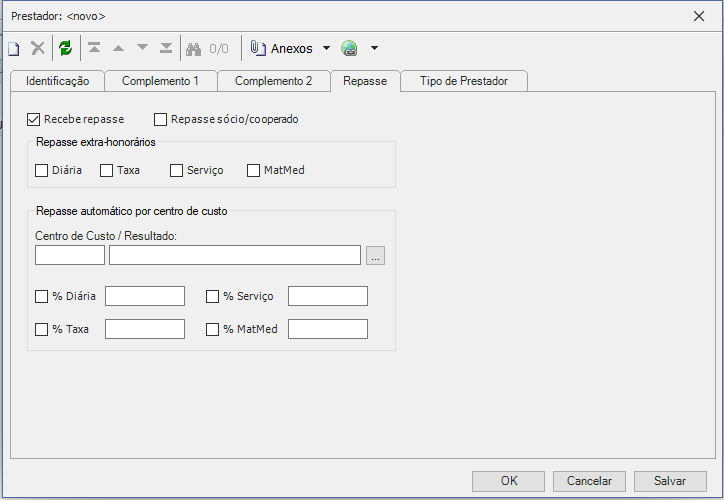Go to next record arrow
Image resolution: width=724 pixels, height=500 pixels.
142,48
